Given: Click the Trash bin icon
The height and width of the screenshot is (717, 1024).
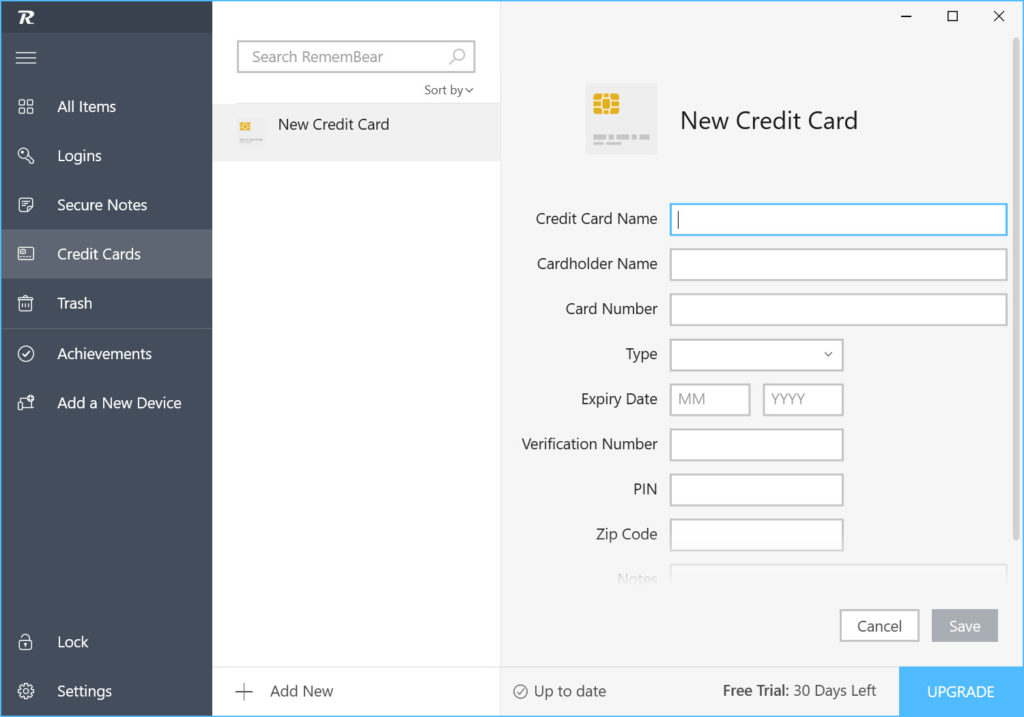Looking at the screenshot, I should coord(26,303).
